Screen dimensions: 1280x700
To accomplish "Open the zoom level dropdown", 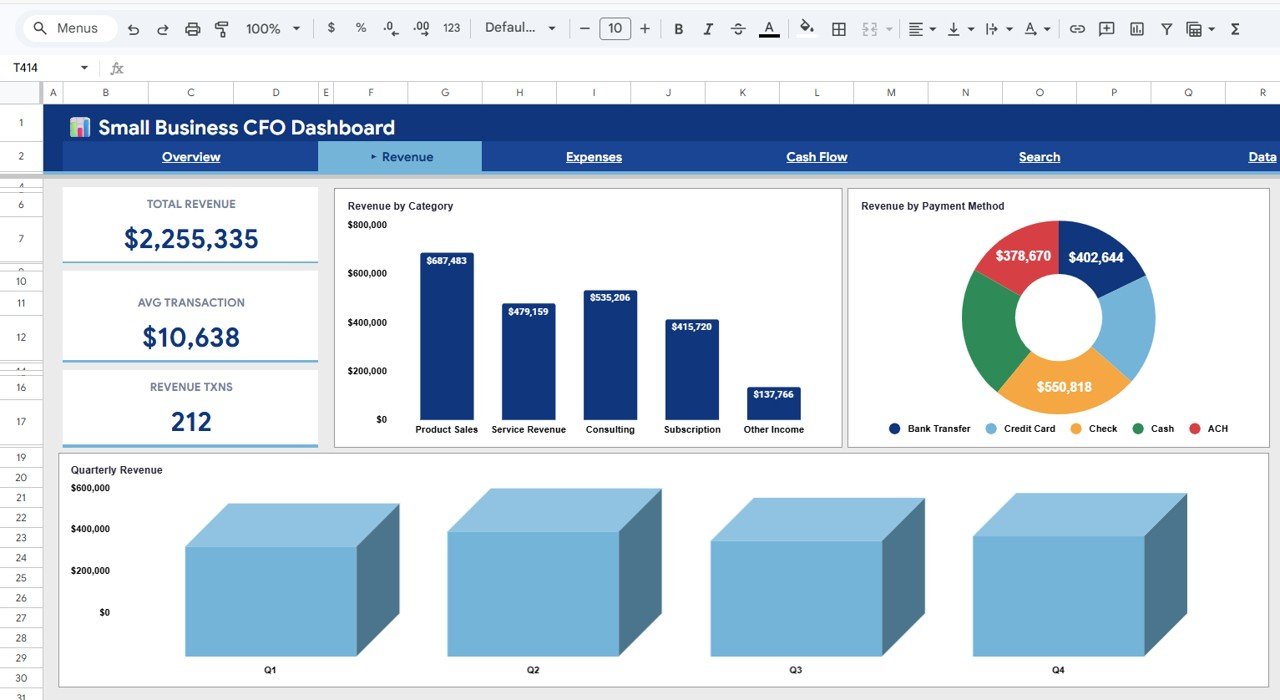I will pos(272,28).
